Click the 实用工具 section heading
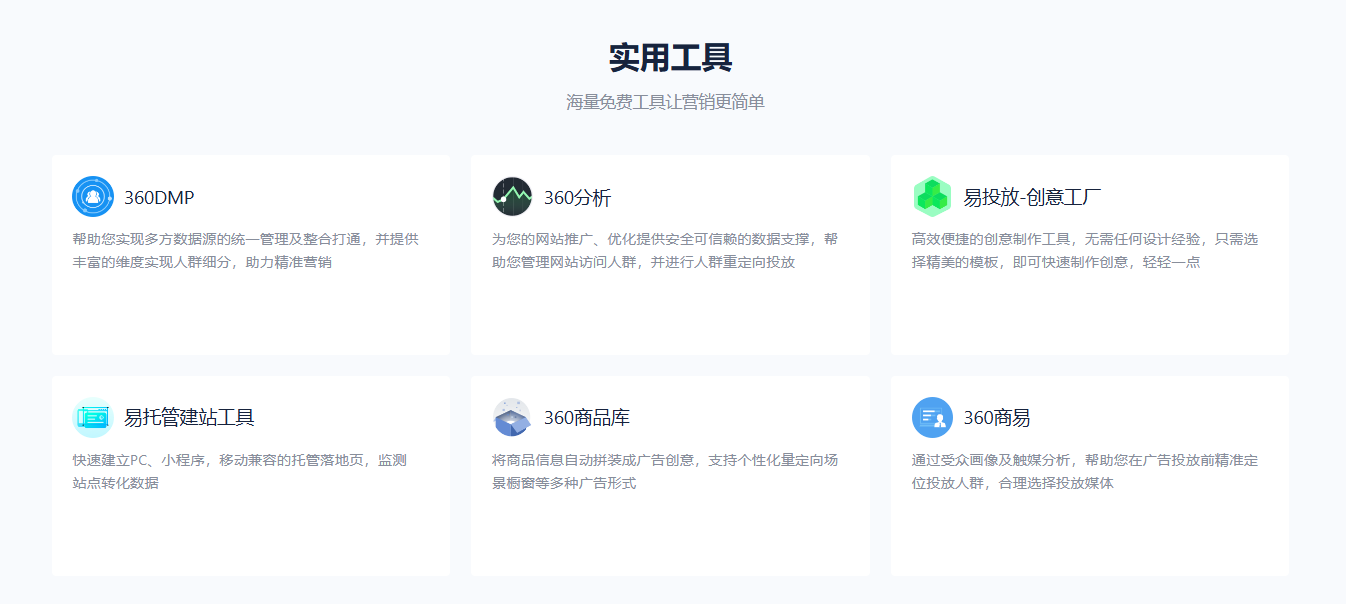Screen dimensions: 1346x604 tap(671, 58)
